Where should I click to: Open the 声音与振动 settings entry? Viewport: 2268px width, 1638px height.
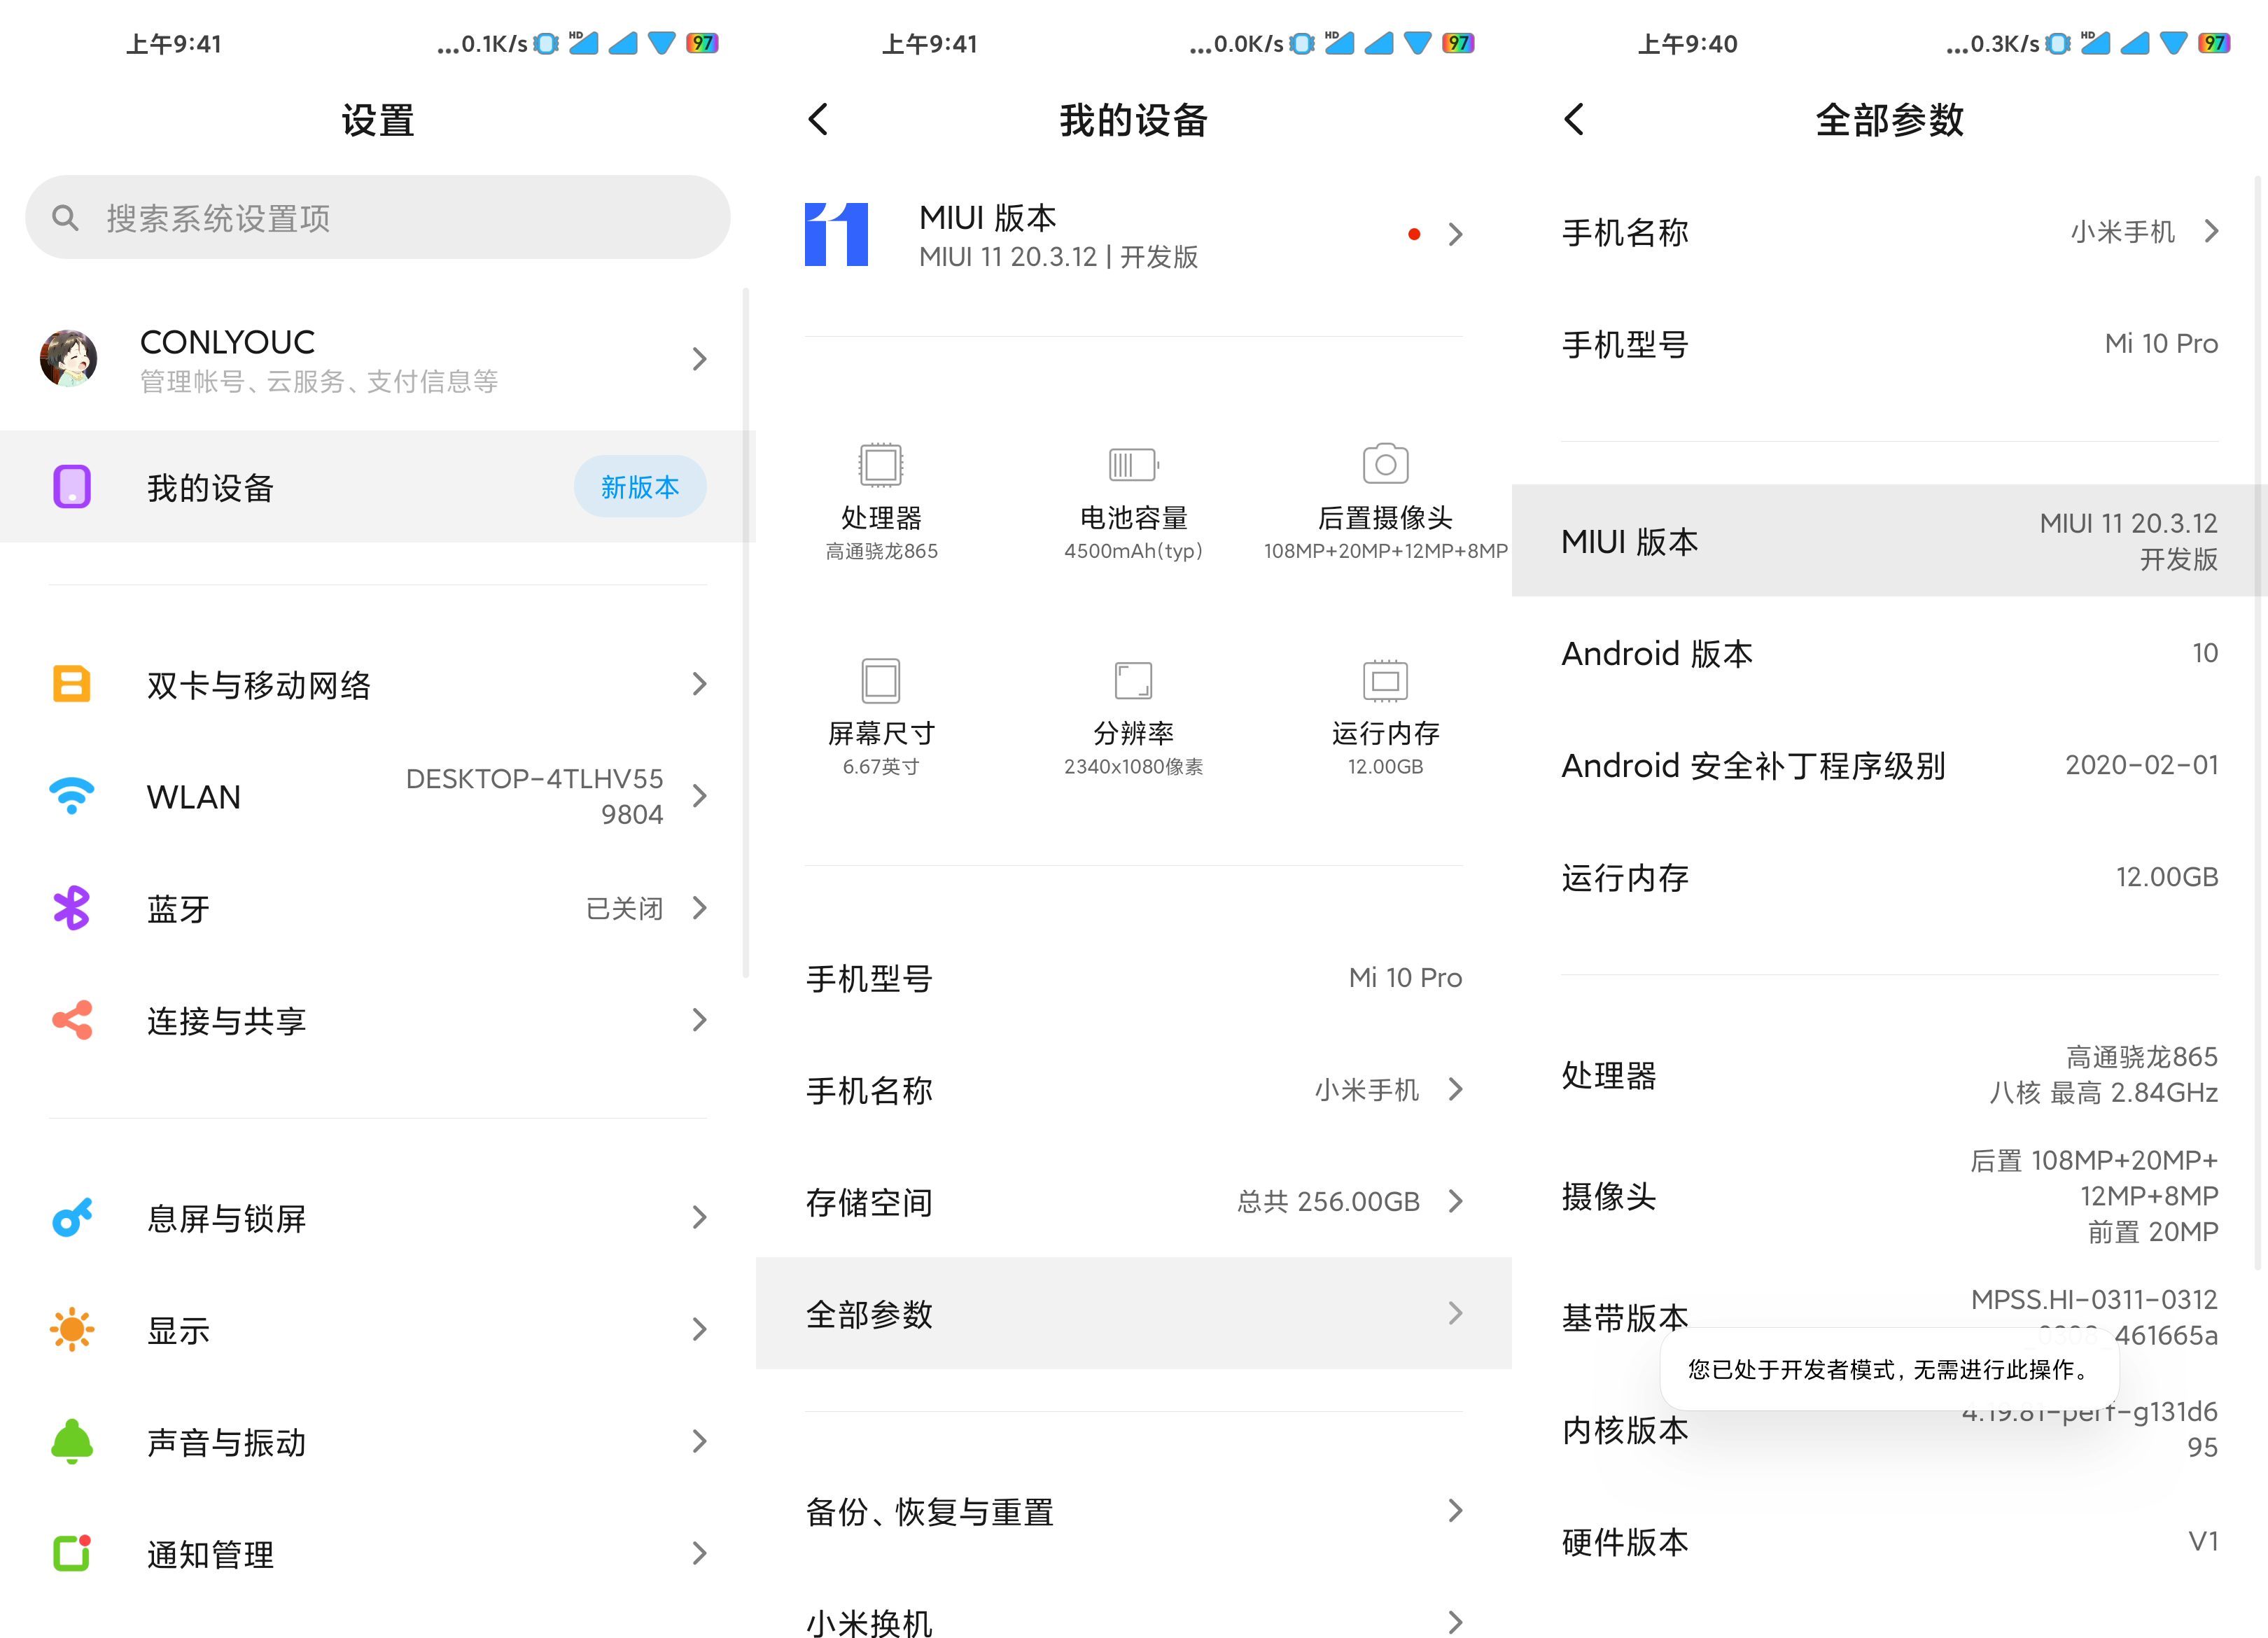click(378, 1441)
